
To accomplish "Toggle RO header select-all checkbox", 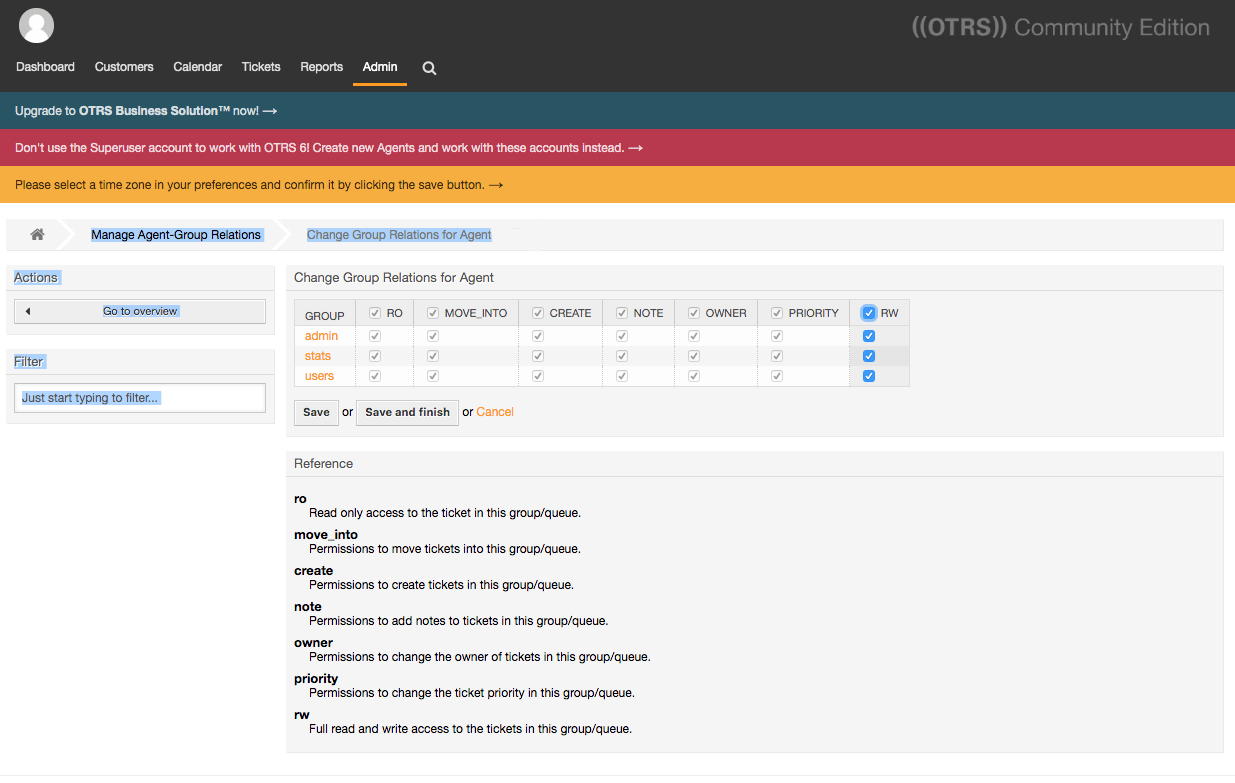I will pos(375,313).
